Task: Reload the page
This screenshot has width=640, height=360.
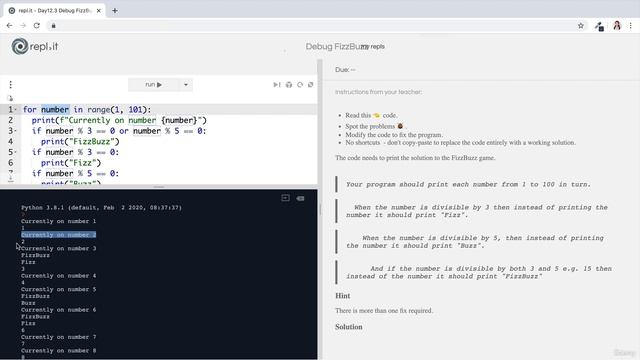Action: click(x=37, y=26)
